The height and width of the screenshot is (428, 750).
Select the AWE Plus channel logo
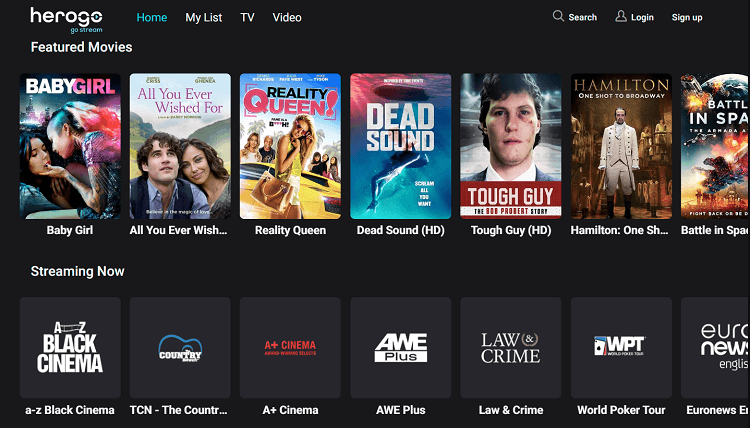pyautogui.click(x=400, y=348)
